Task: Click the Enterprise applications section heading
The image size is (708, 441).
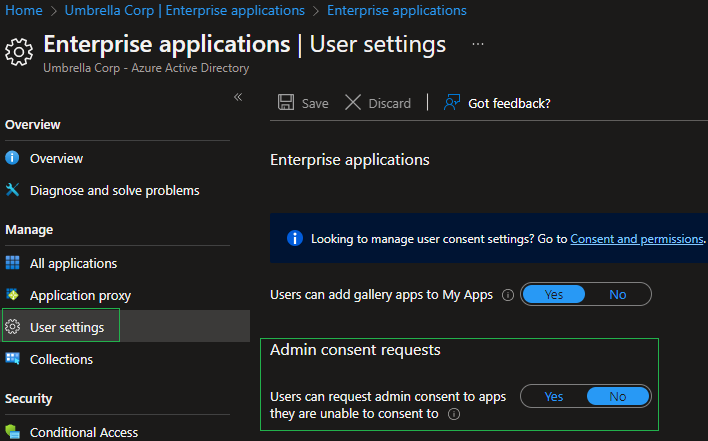Action: 349,160
